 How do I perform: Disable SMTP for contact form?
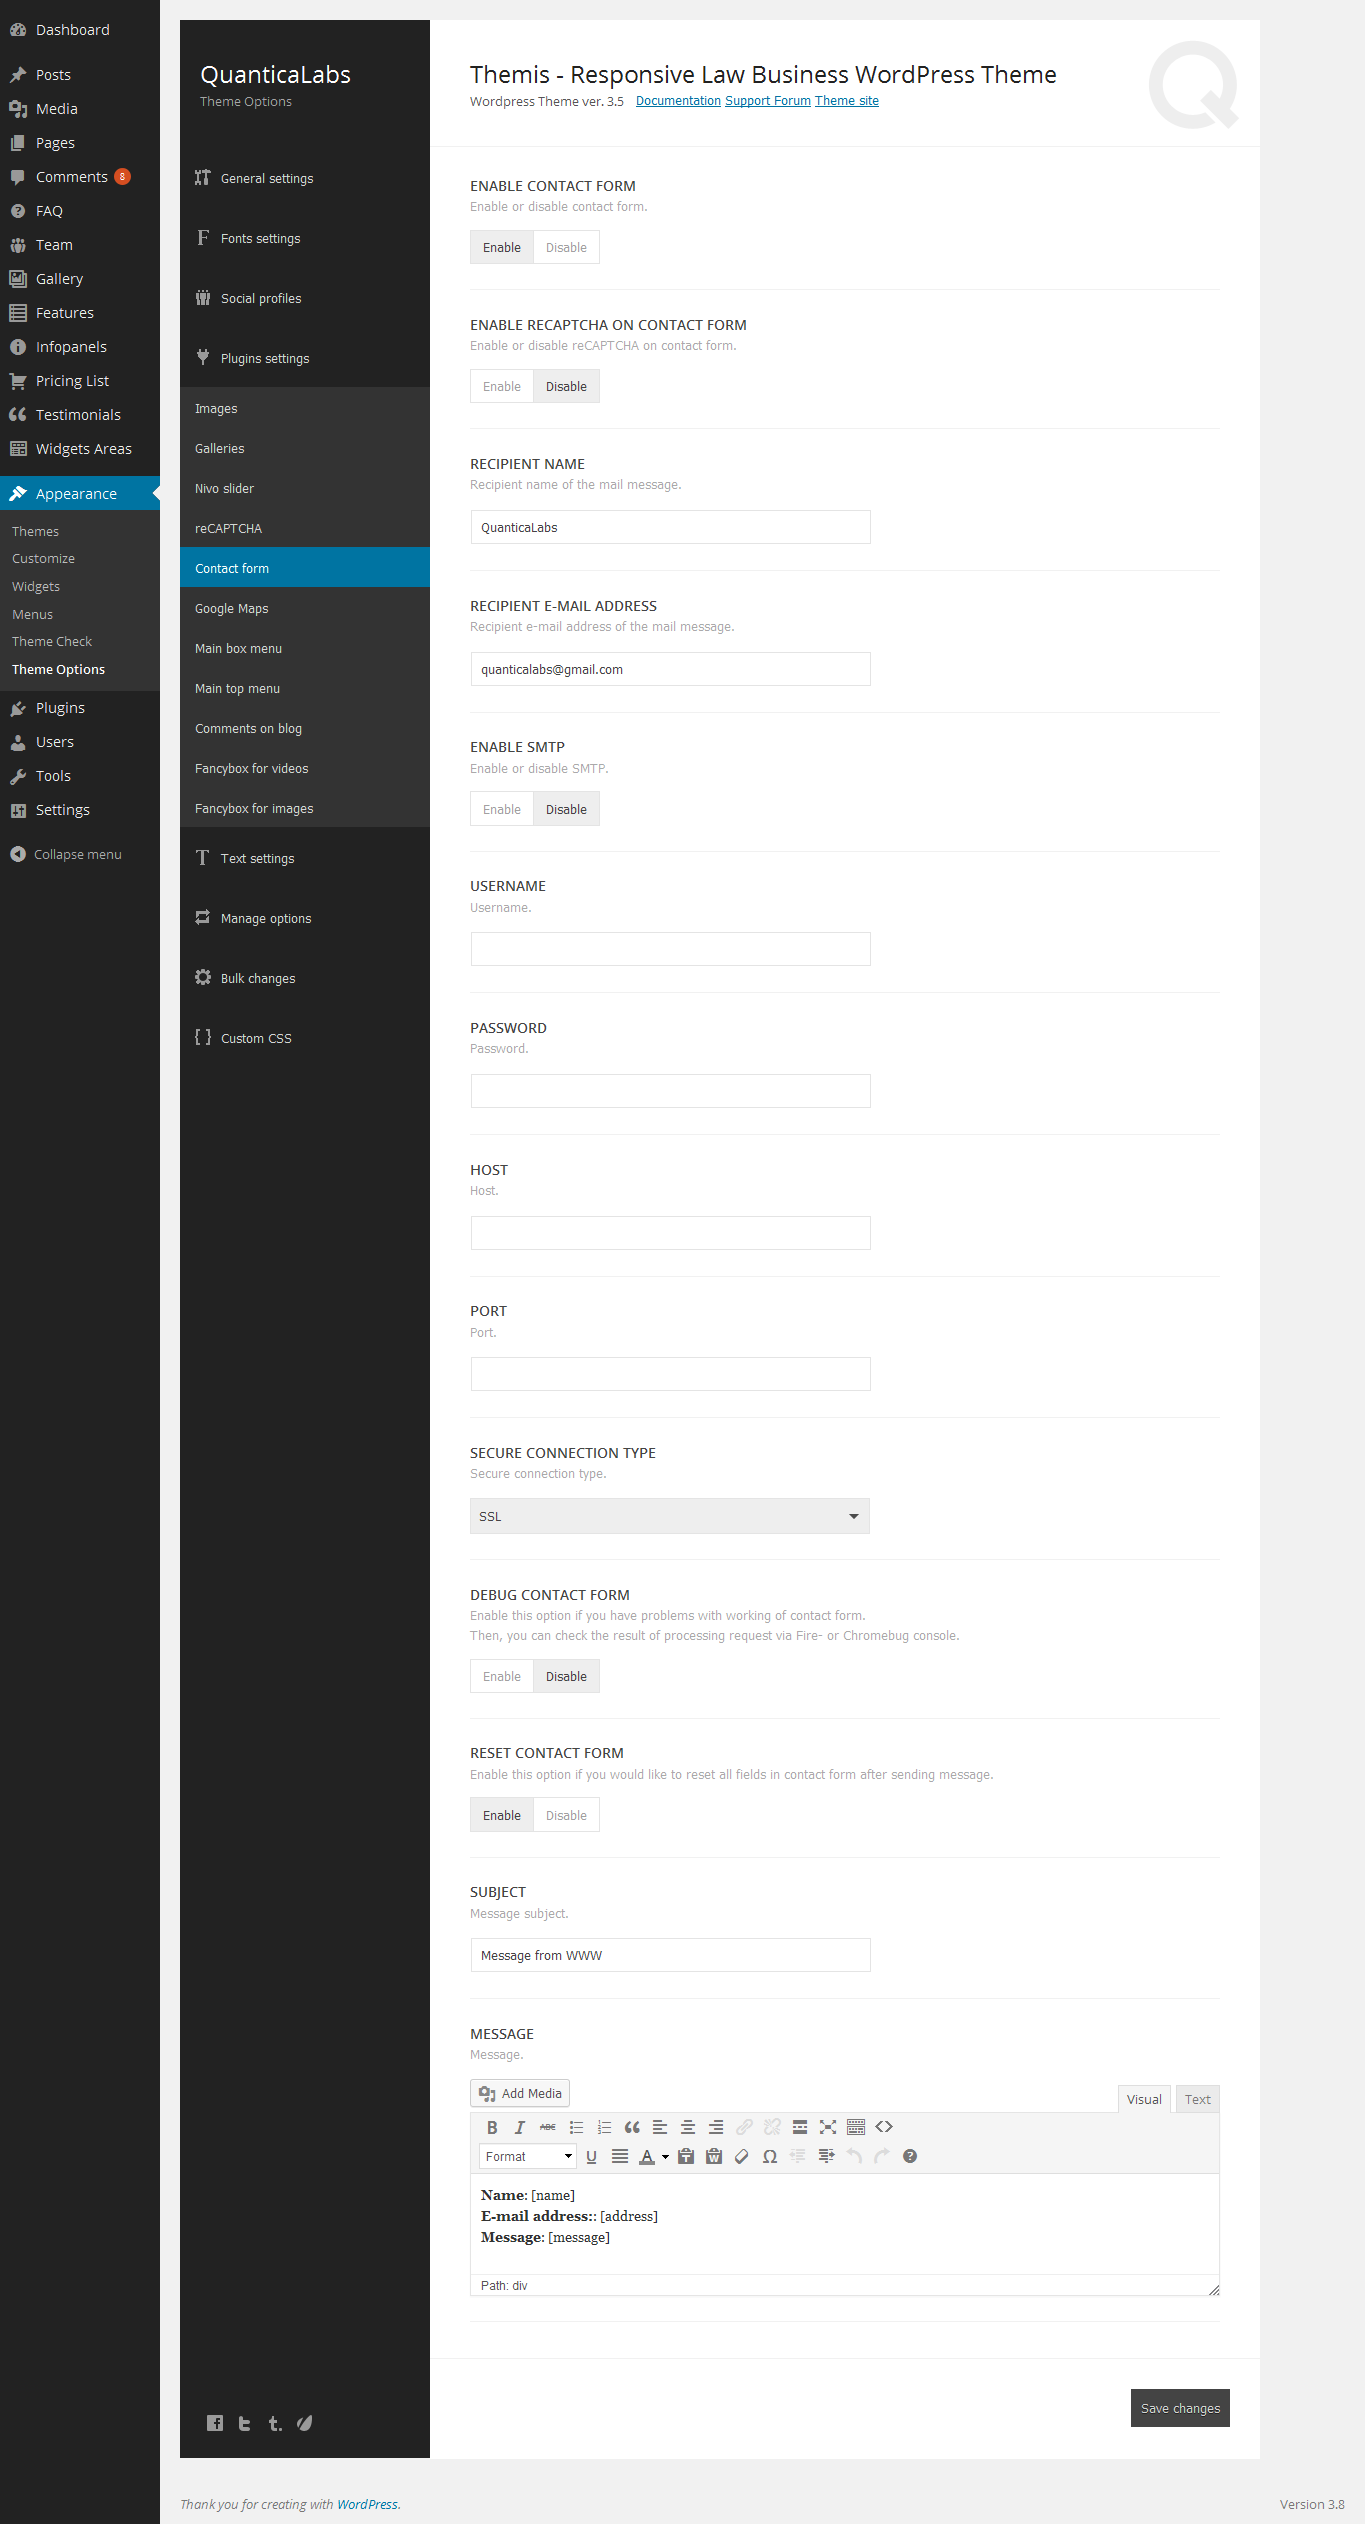[x=566, y=809]
